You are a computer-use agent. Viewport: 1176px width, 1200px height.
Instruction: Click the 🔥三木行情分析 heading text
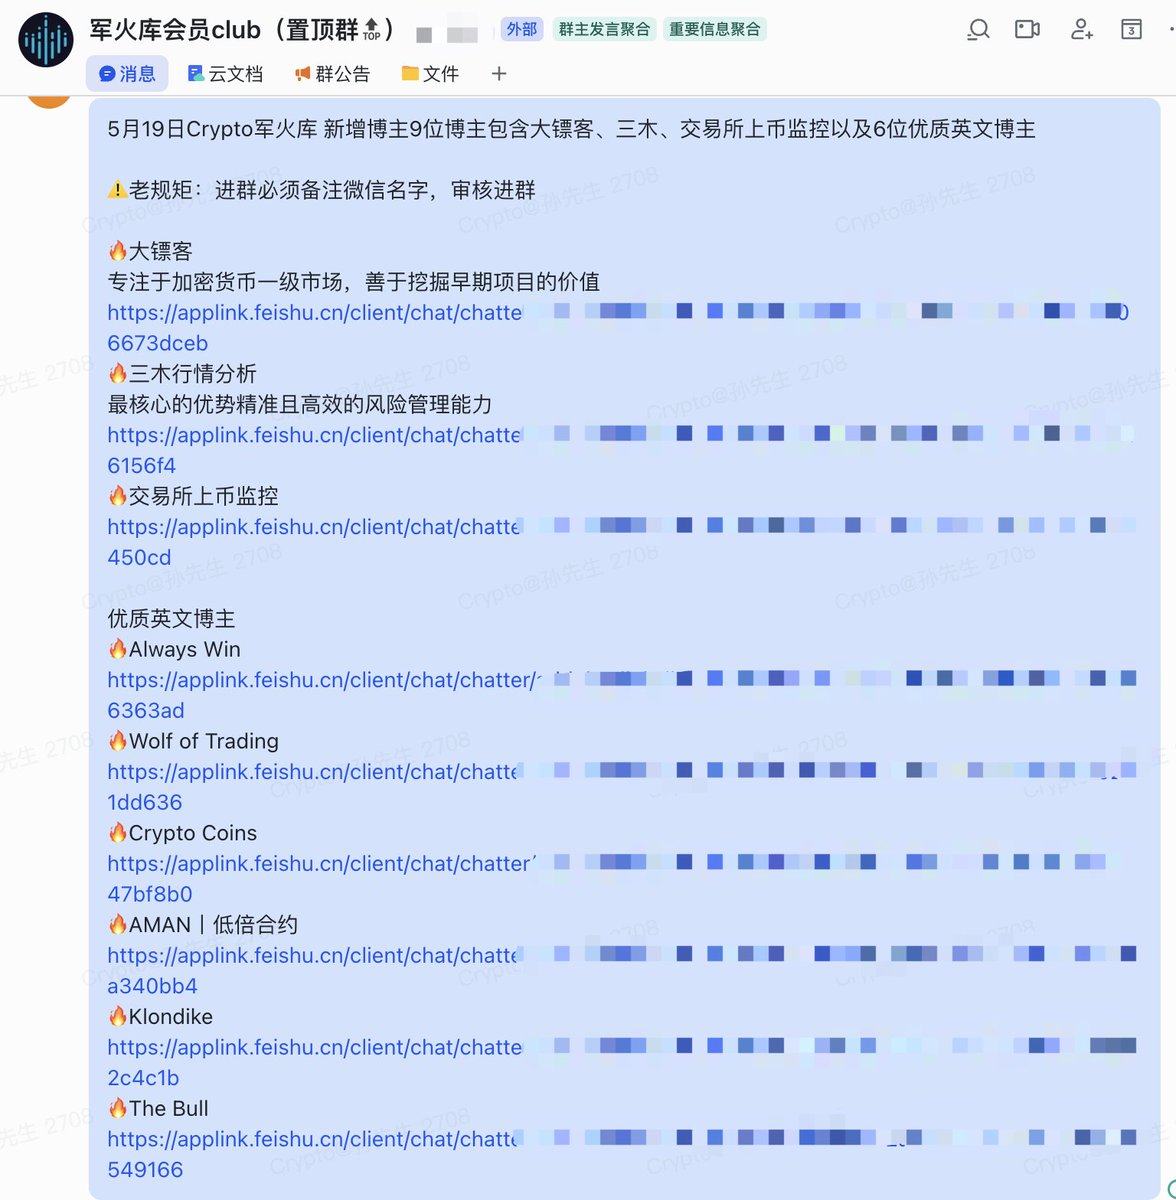tap(182, 374)
